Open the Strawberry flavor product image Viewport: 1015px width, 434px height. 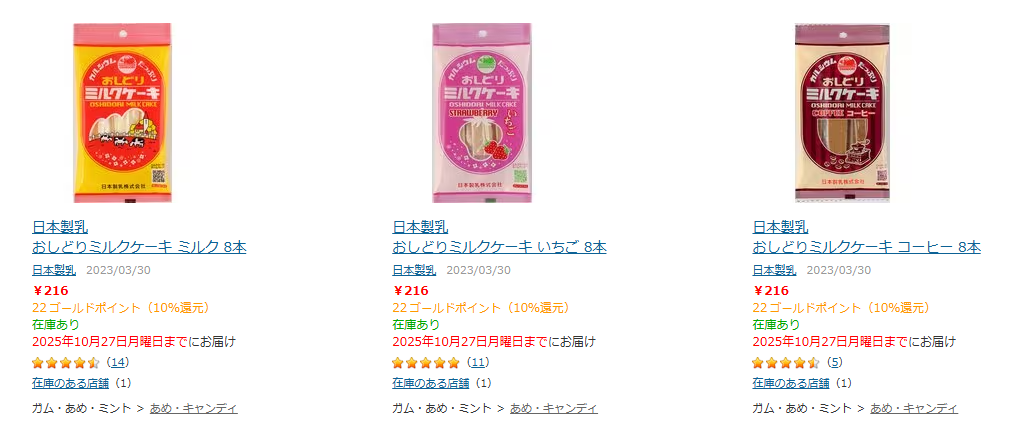point(482,113)
